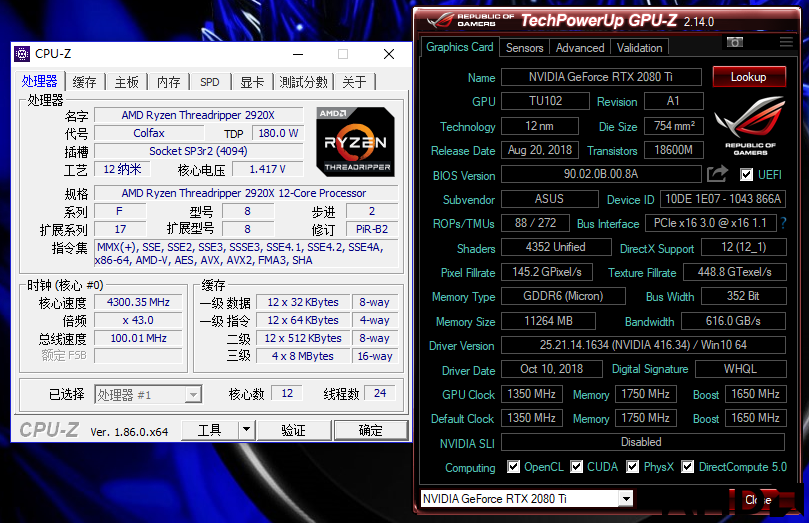
Task: Open the GPU selection dropdown in GPU-Z
Action: tap(626, 499)
